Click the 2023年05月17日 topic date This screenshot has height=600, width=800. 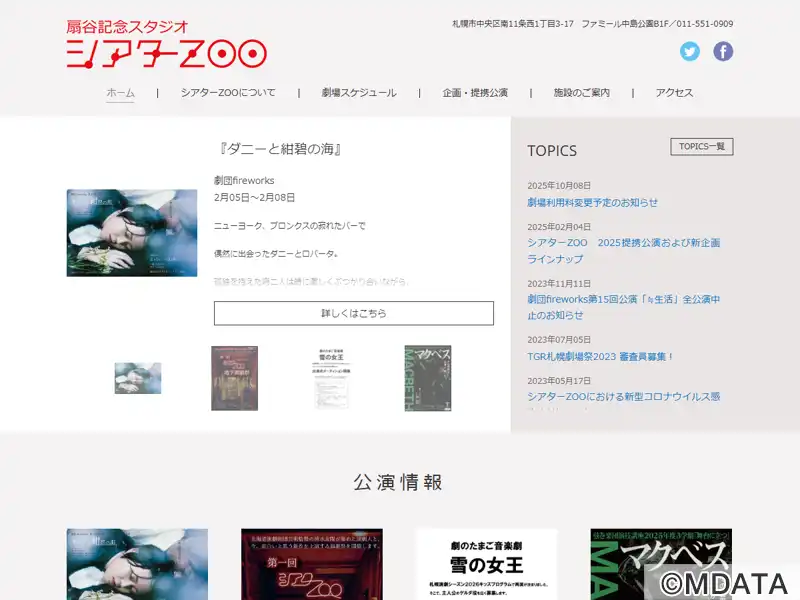click(559, 381)
